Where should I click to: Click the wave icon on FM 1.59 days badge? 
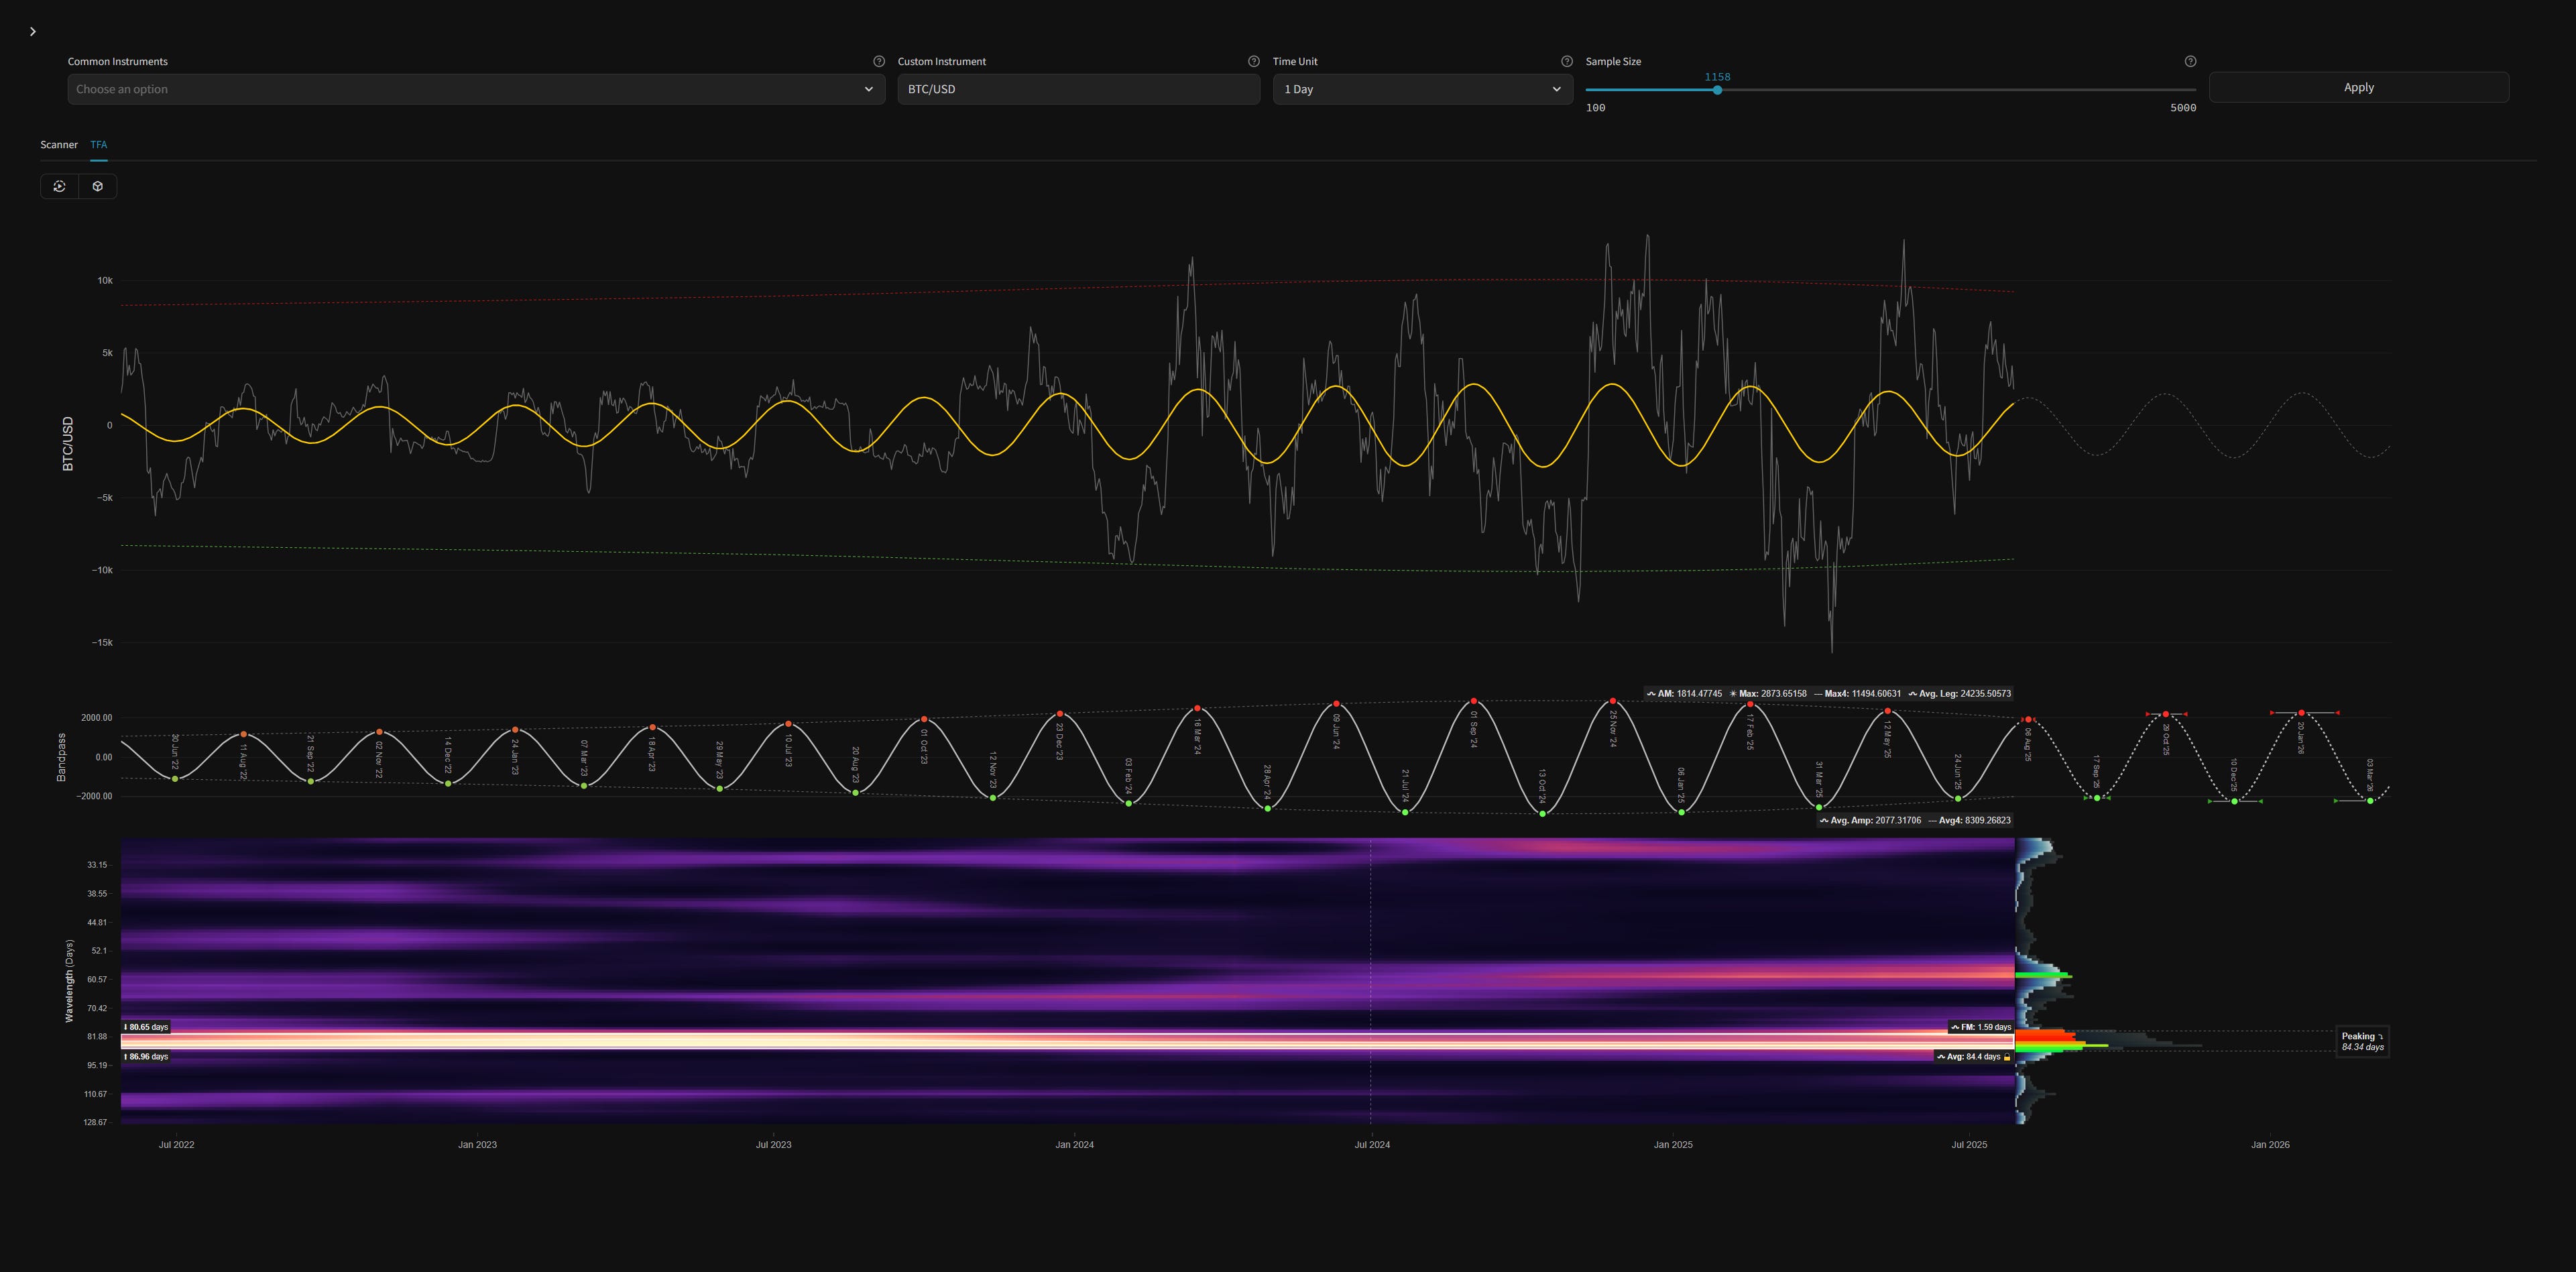point(1955,1027)
